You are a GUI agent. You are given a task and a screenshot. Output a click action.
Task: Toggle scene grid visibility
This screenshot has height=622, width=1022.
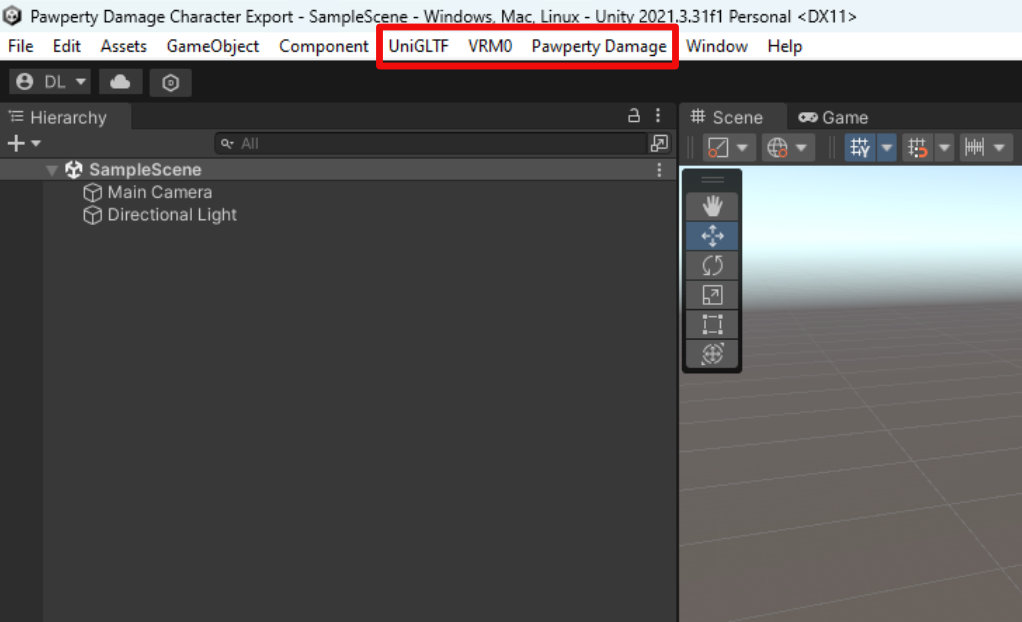(x=860, y=147)
